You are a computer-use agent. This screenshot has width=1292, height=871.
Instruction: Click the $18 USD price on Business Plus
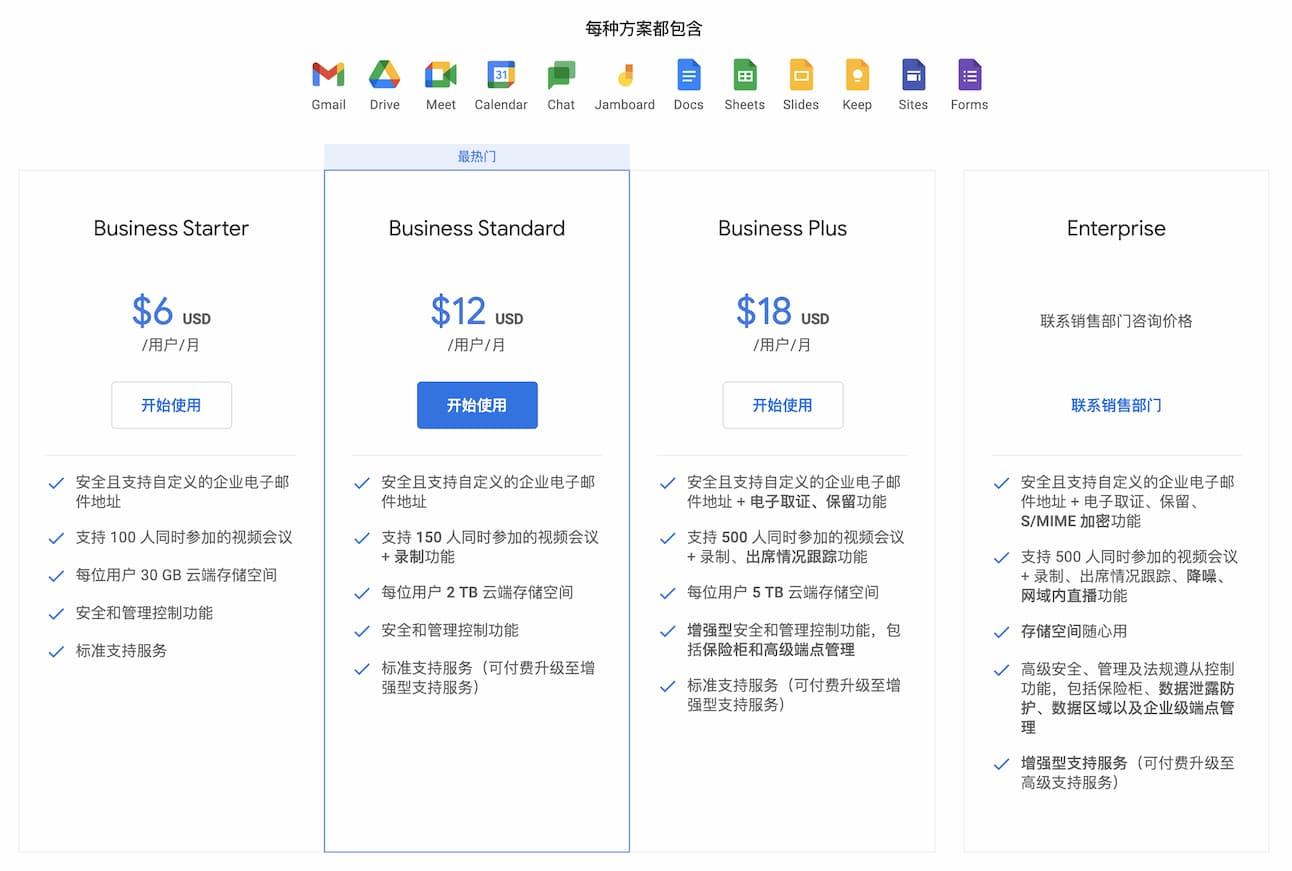[x=782, y=312]
